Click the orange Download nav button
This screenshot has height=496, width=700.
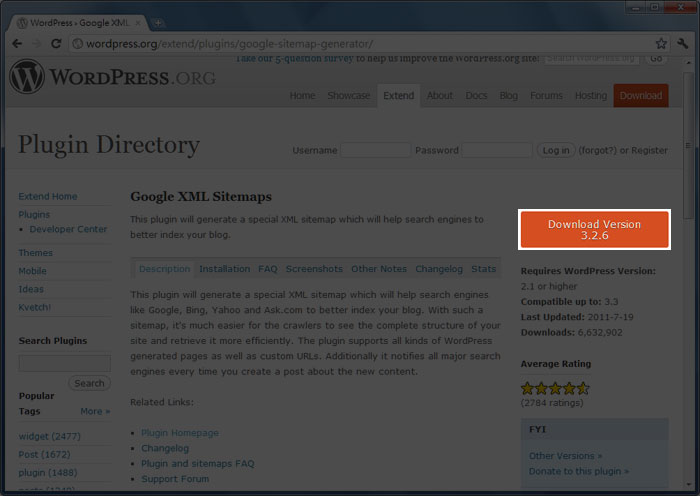point(641,96)
